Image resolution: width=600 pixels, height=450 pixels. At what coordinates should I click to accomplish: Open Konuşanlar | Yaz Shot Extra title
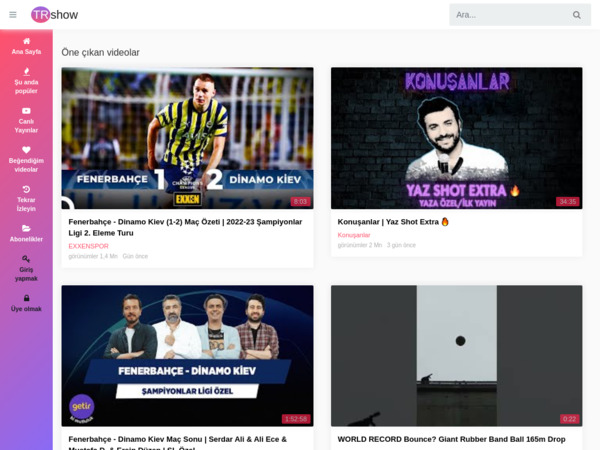click(x=393, y=222)
